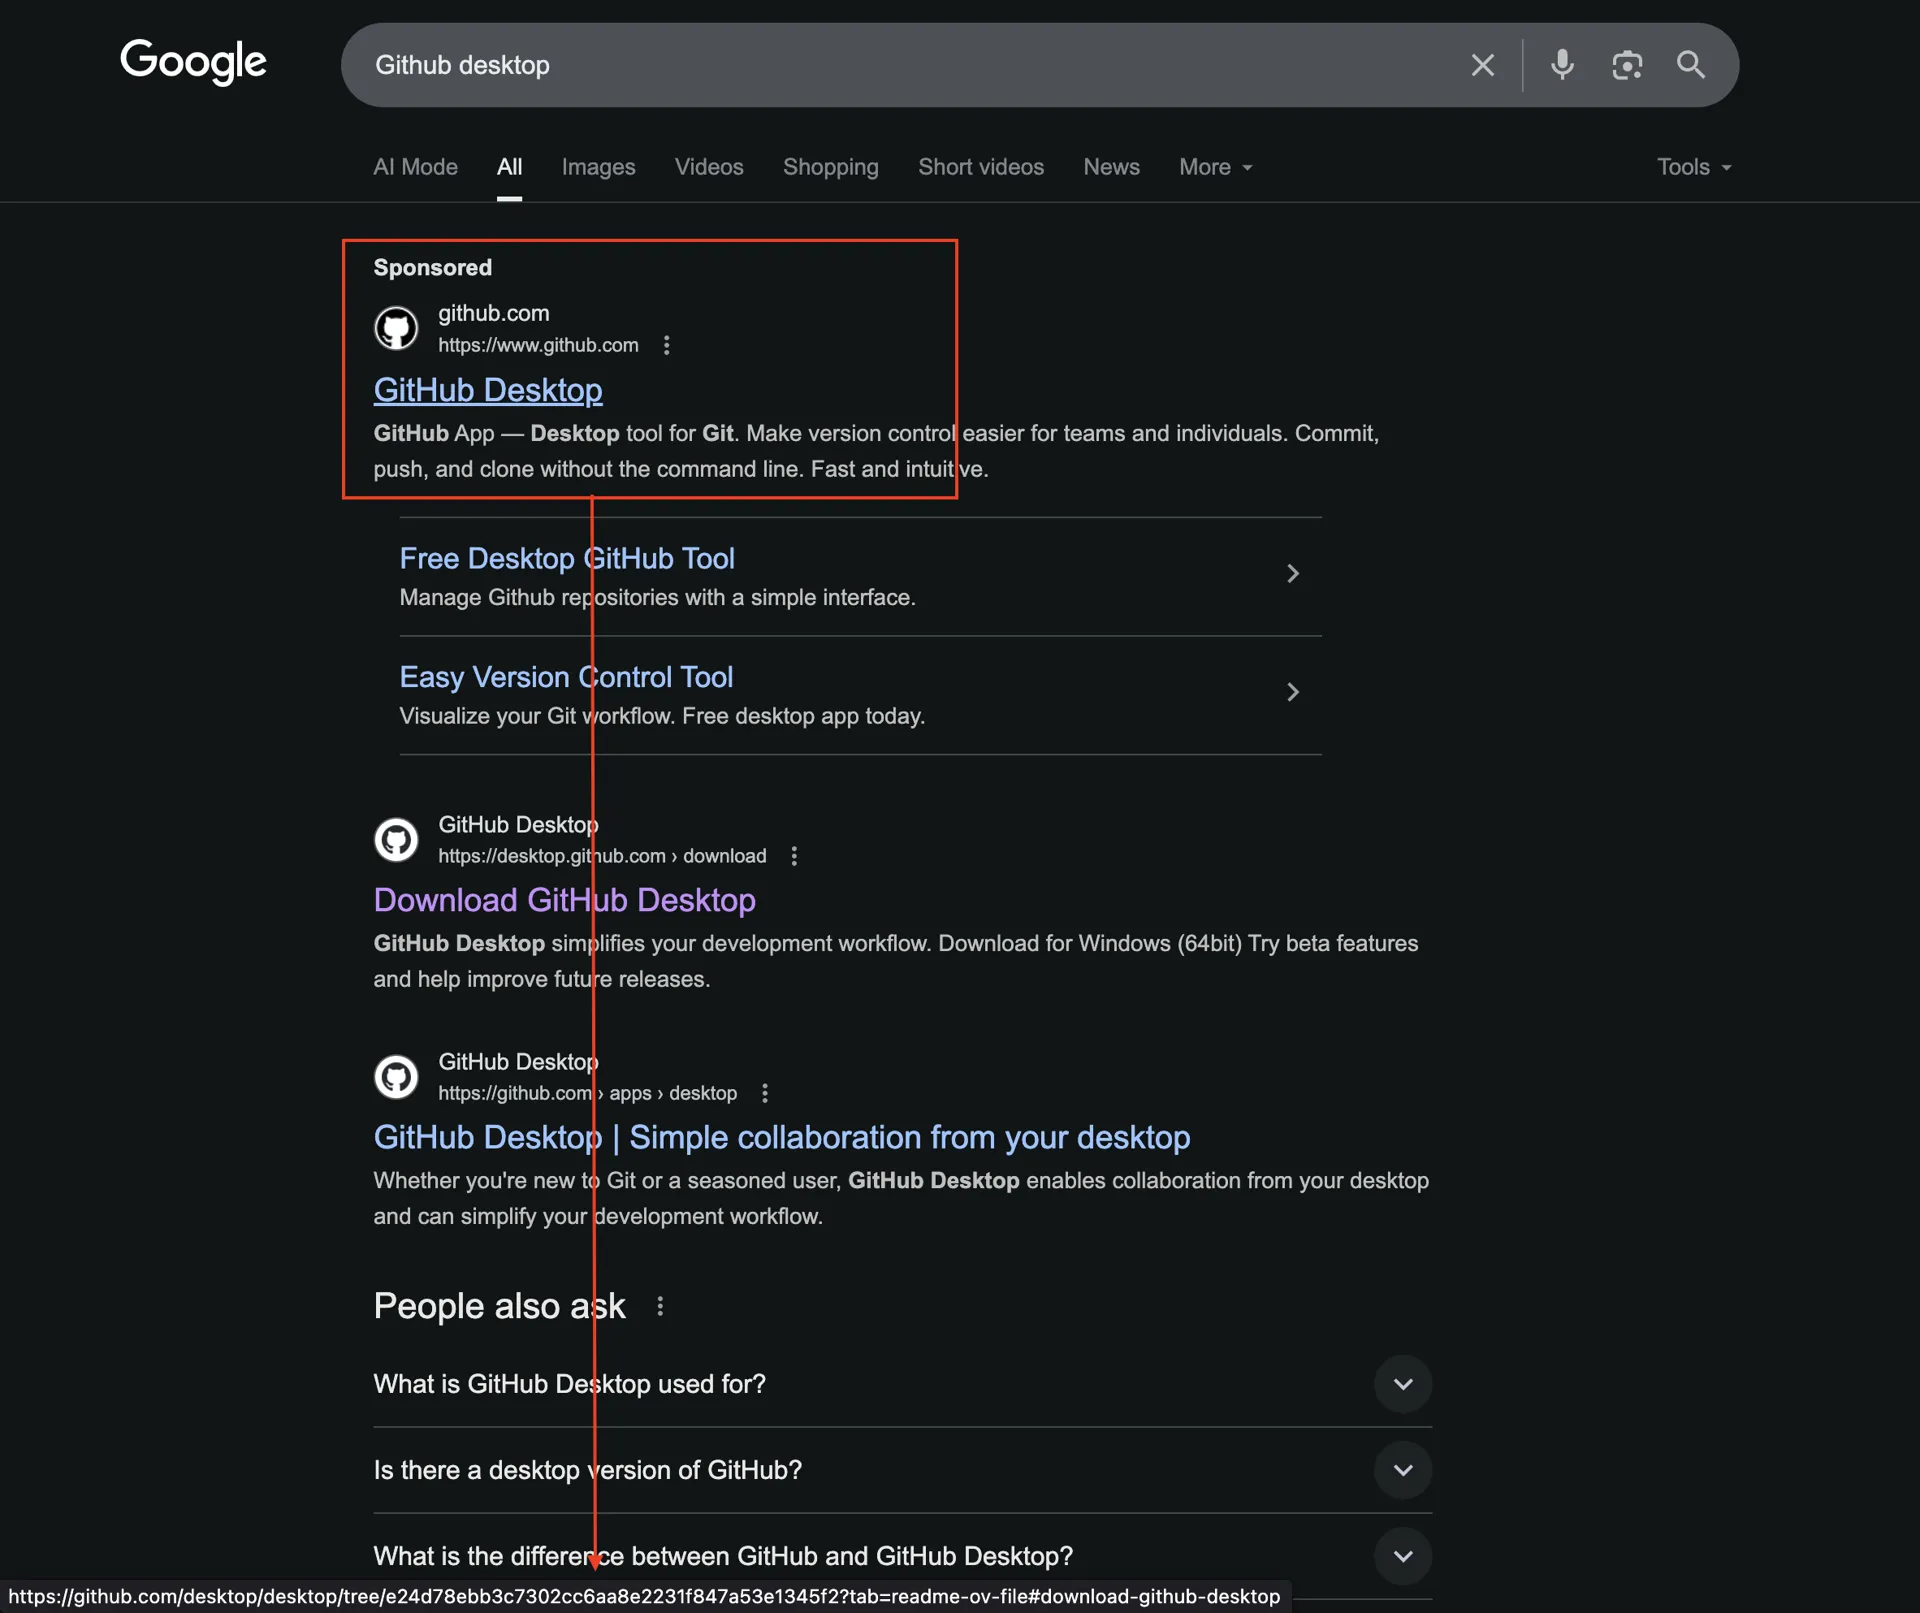
Task: Open the More dropdown in search tabs
Action: 1215,167
